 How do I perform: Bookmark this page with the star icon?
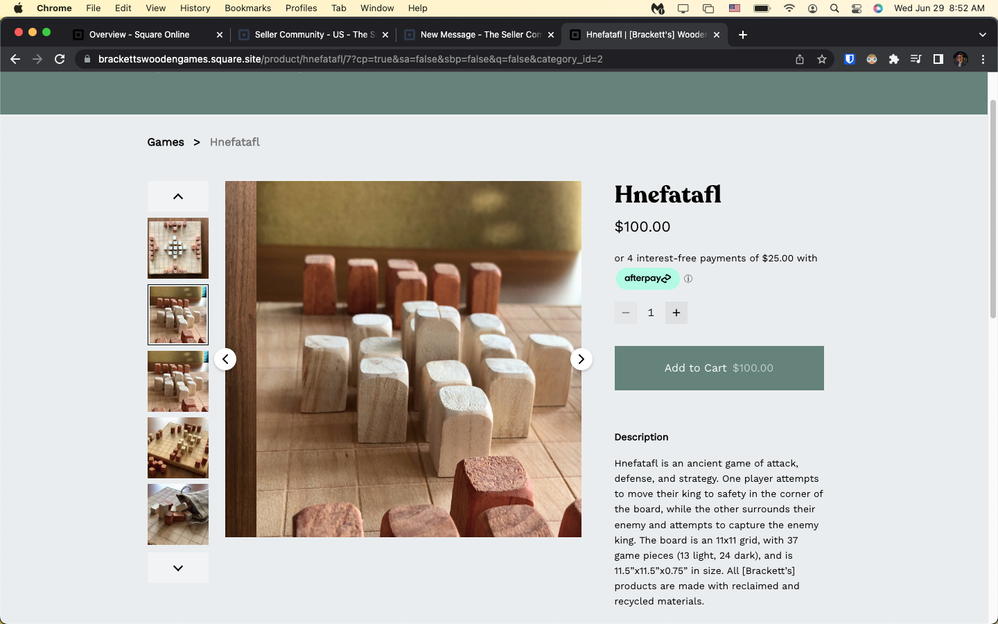pyautogui.click(x=822, y=59)
